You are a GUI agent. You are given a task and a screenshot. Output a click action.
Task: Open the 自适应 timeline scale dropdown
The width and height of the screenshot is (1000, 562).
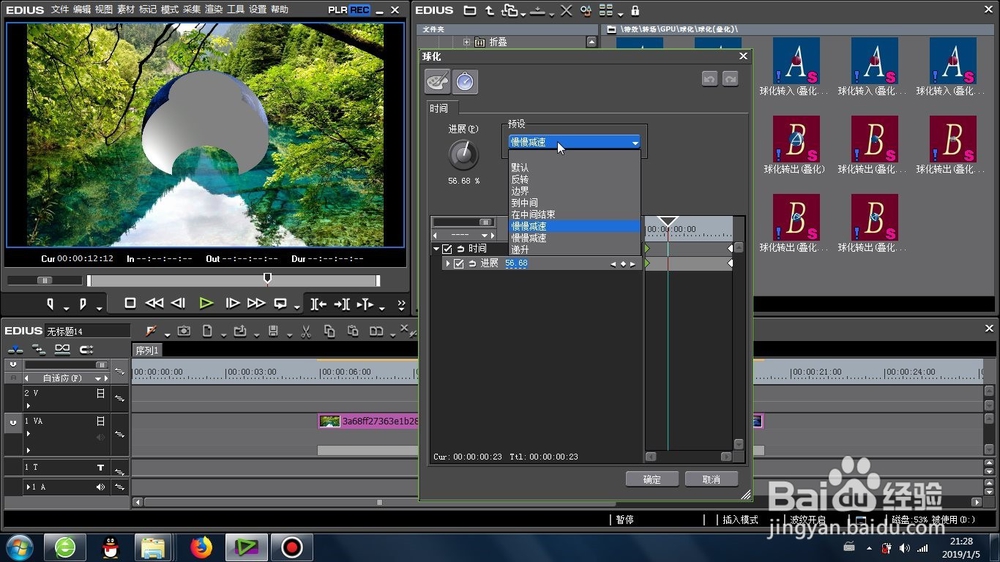(x=98, y=378)
